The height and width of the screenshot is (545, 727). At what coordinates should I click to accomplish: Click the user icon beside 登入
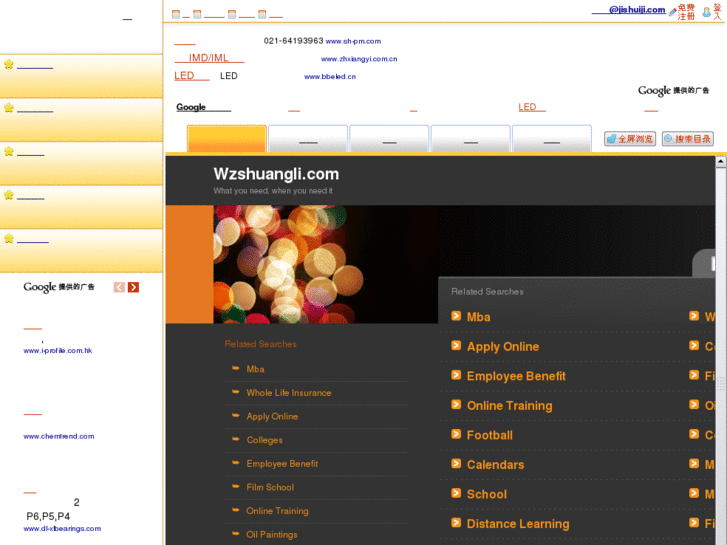(706, 12)
